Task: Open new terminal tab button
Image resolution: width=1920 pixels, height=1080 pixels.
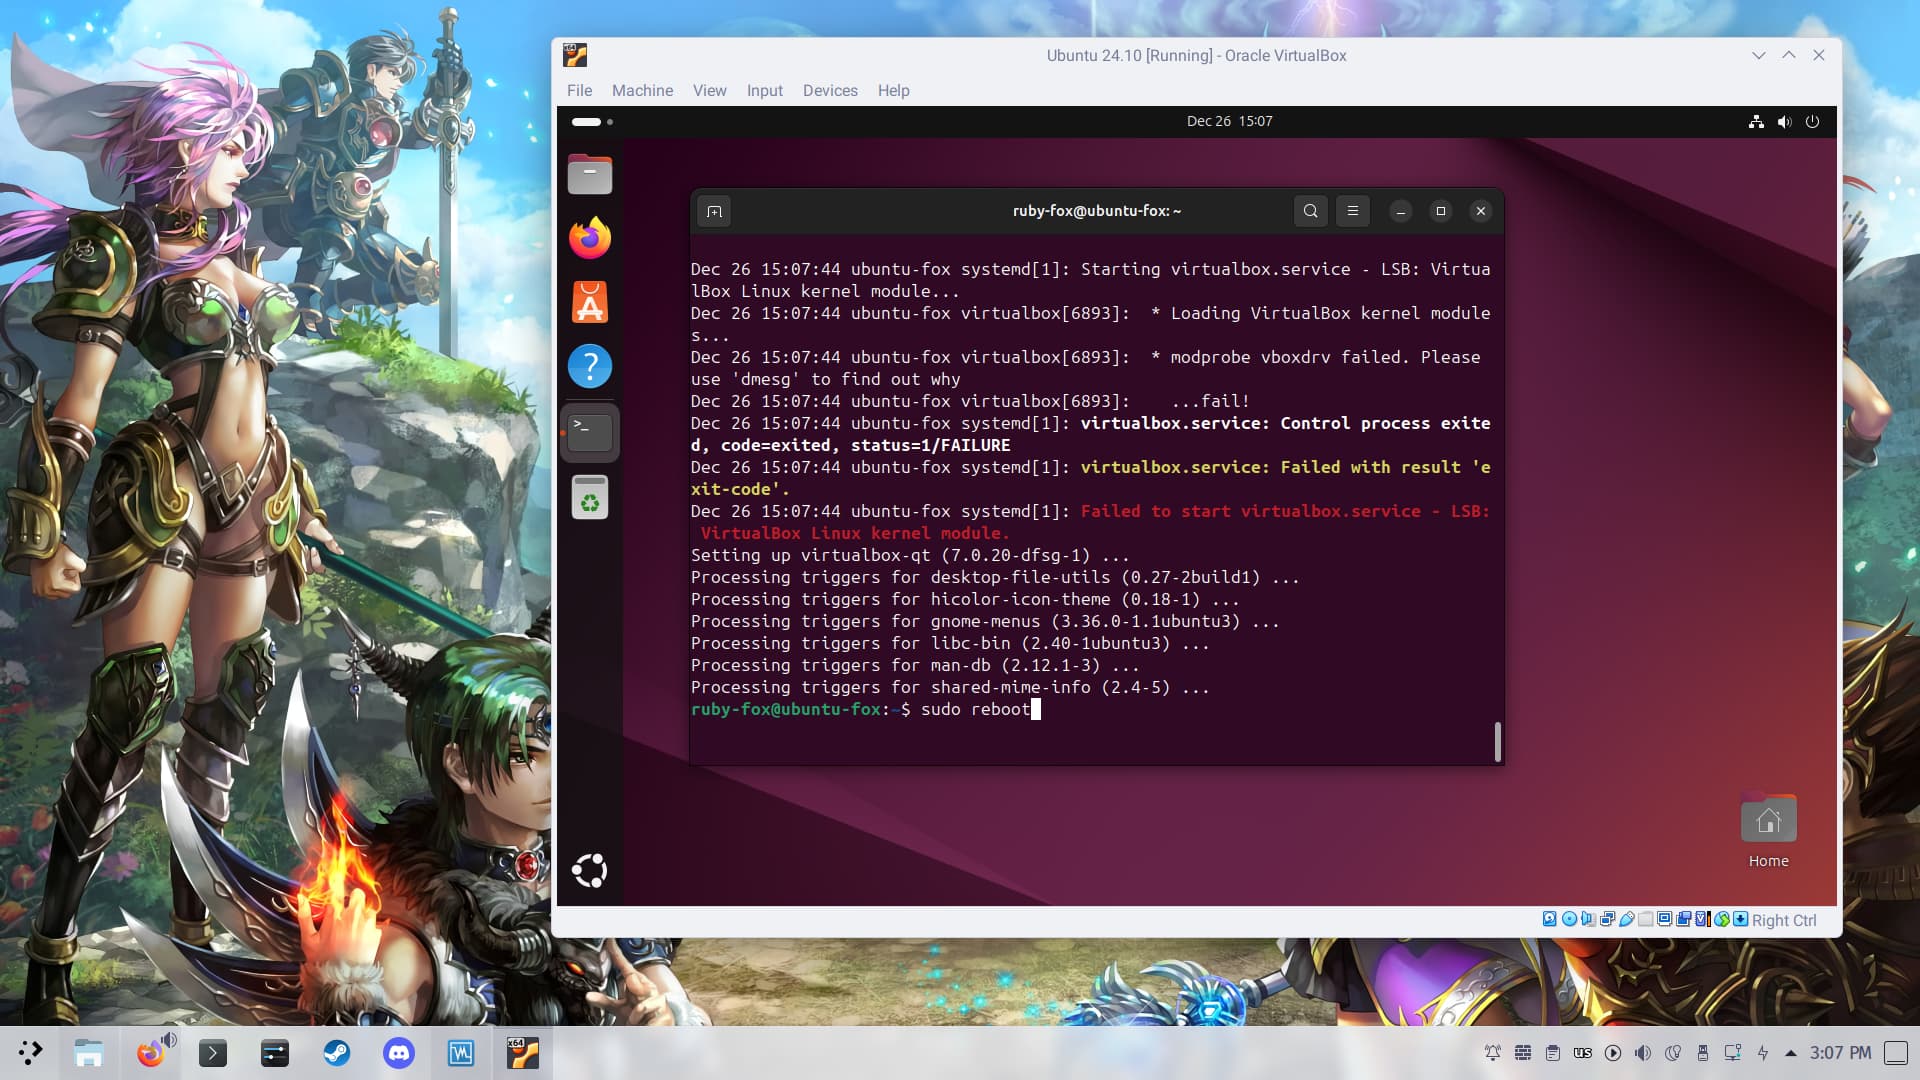Action: click(714, 211)
